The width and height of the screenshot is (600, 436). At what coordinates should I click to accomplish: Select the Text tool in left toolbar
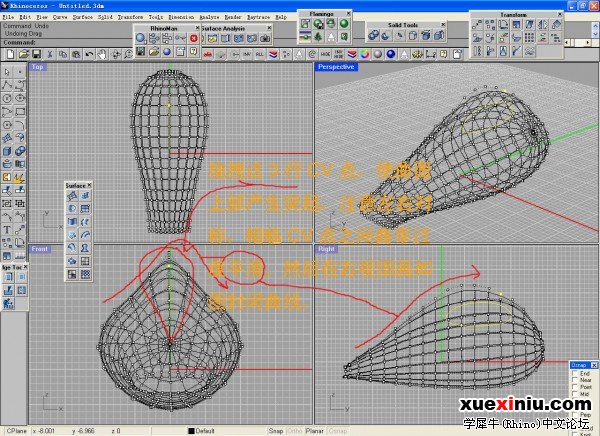pos(7,230)
